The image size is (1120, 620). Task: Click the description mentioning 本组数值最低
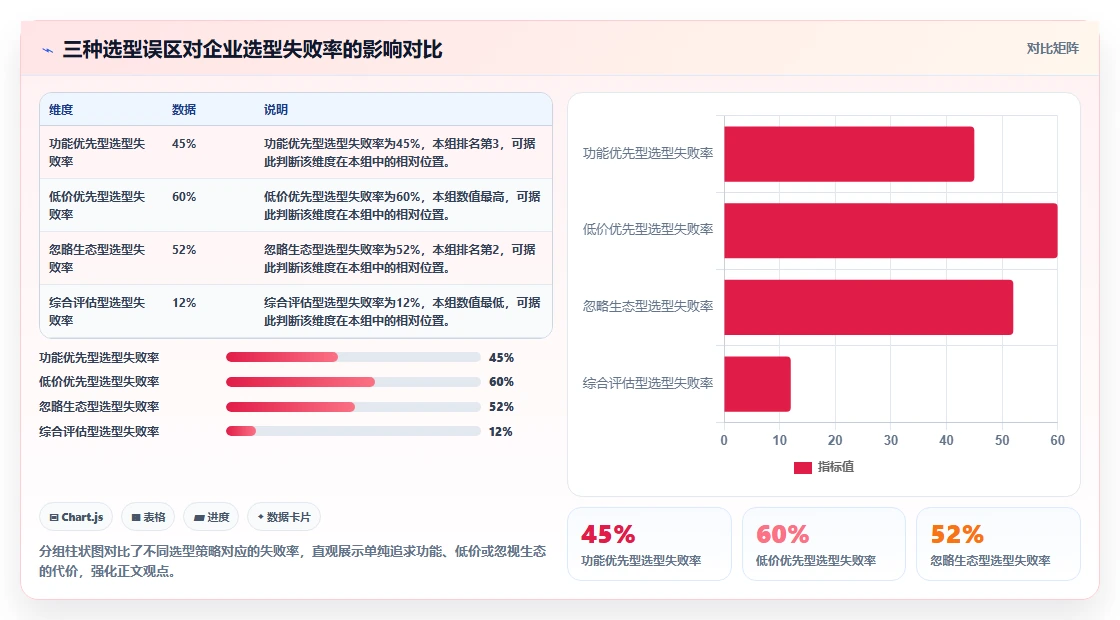tap(402, 311)
